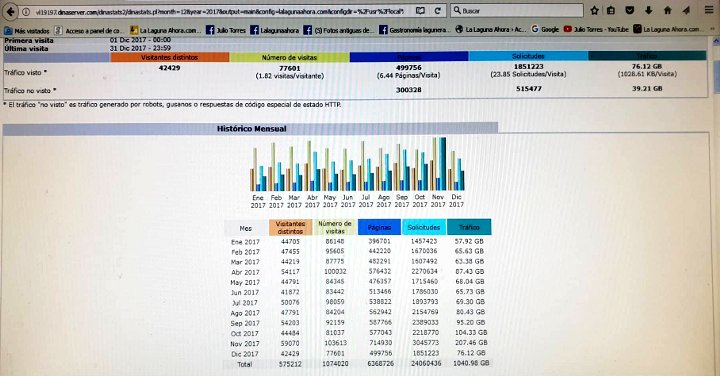Screen dimensions: 720x376
Task: Click the address bar URL field
Action: (219, 11)
